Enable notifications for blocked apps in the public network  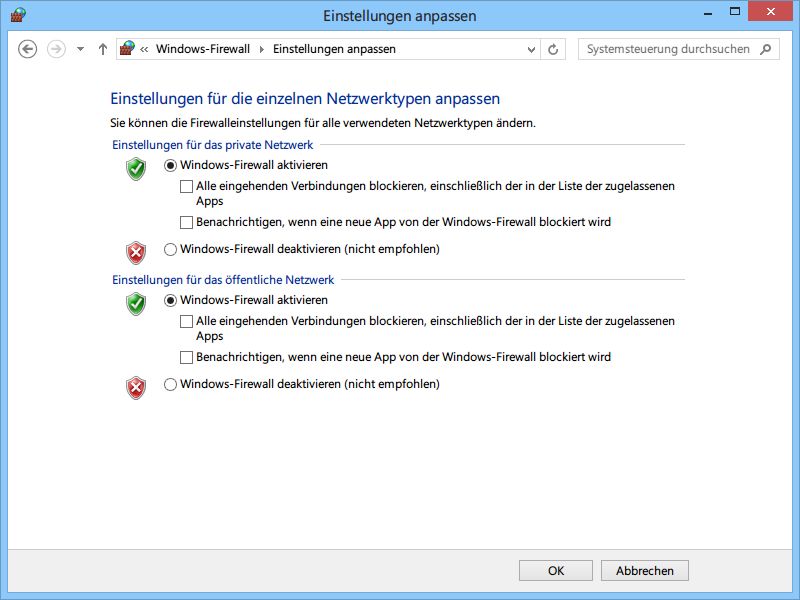coord(186,357)
